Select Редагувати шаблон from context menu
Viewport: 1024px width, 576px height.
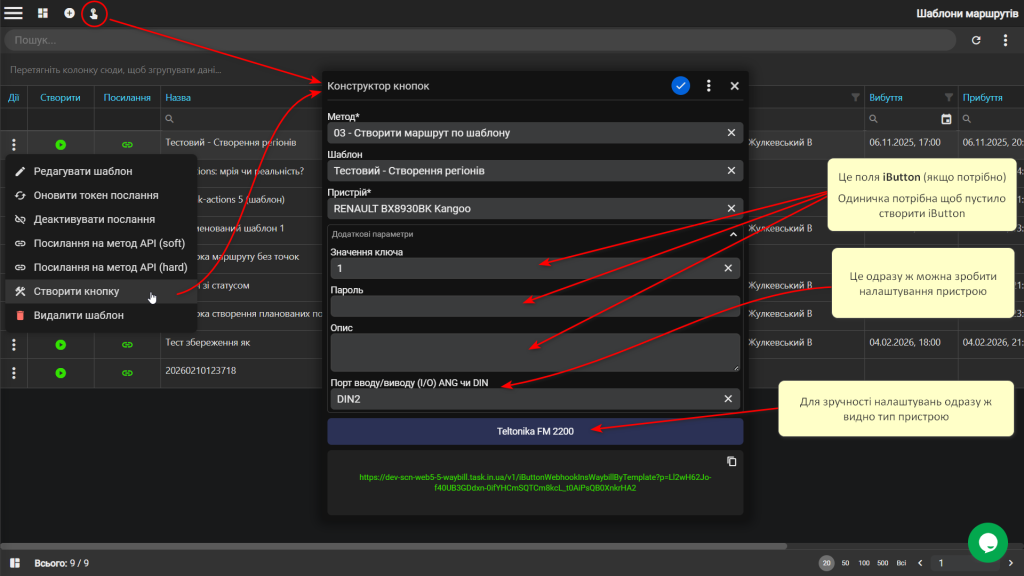(x=101, y=171)
